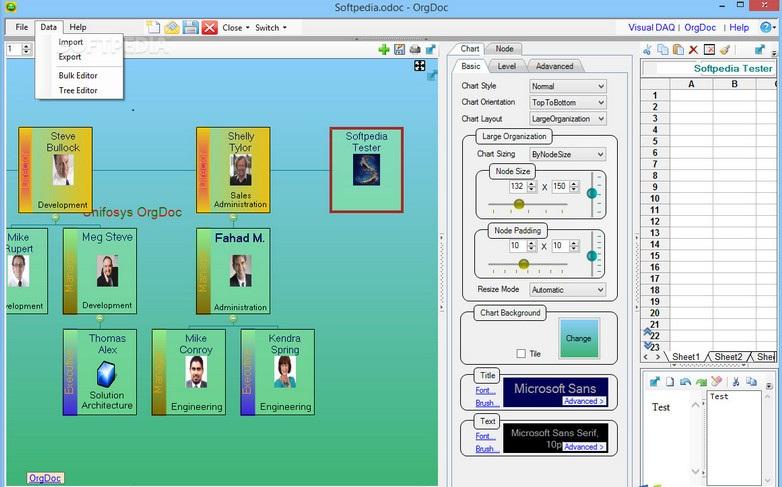Click the printer icon above the chart
The width and height of the screenshot is (782, 487).
coord(414,49)
